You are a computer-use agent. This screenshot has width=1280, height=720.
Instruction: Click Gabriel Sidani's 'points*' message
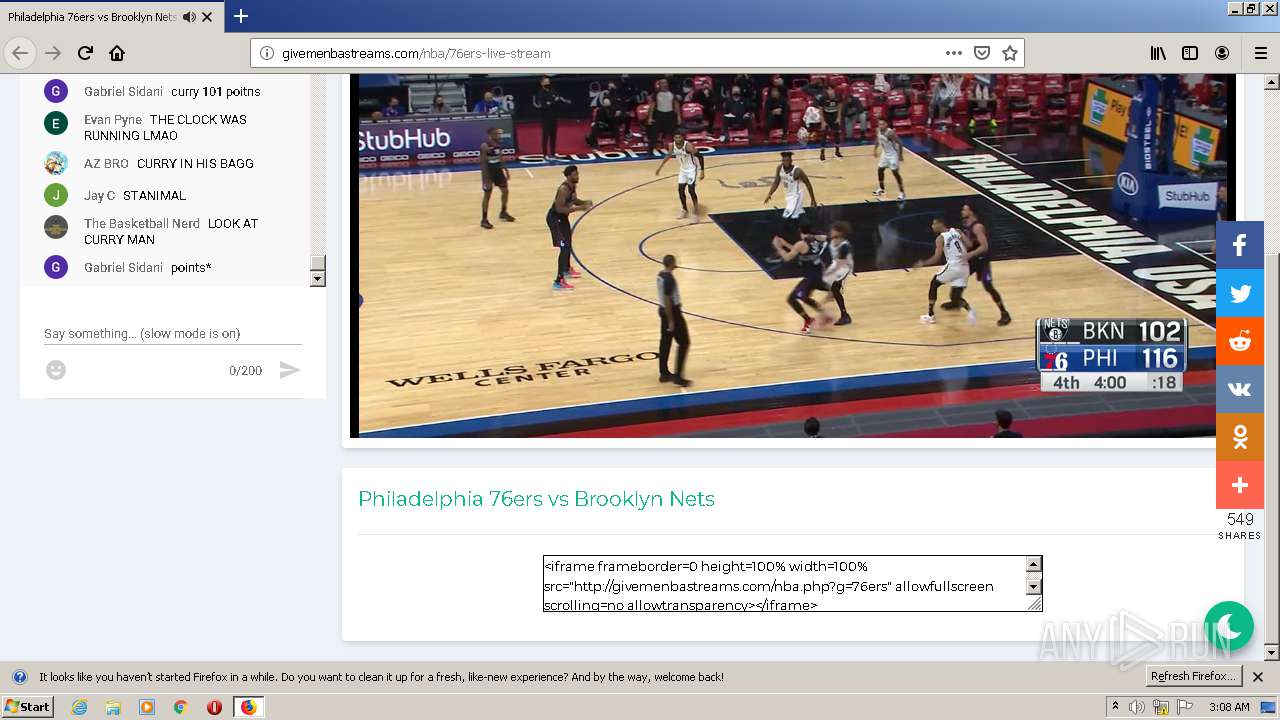191,267
